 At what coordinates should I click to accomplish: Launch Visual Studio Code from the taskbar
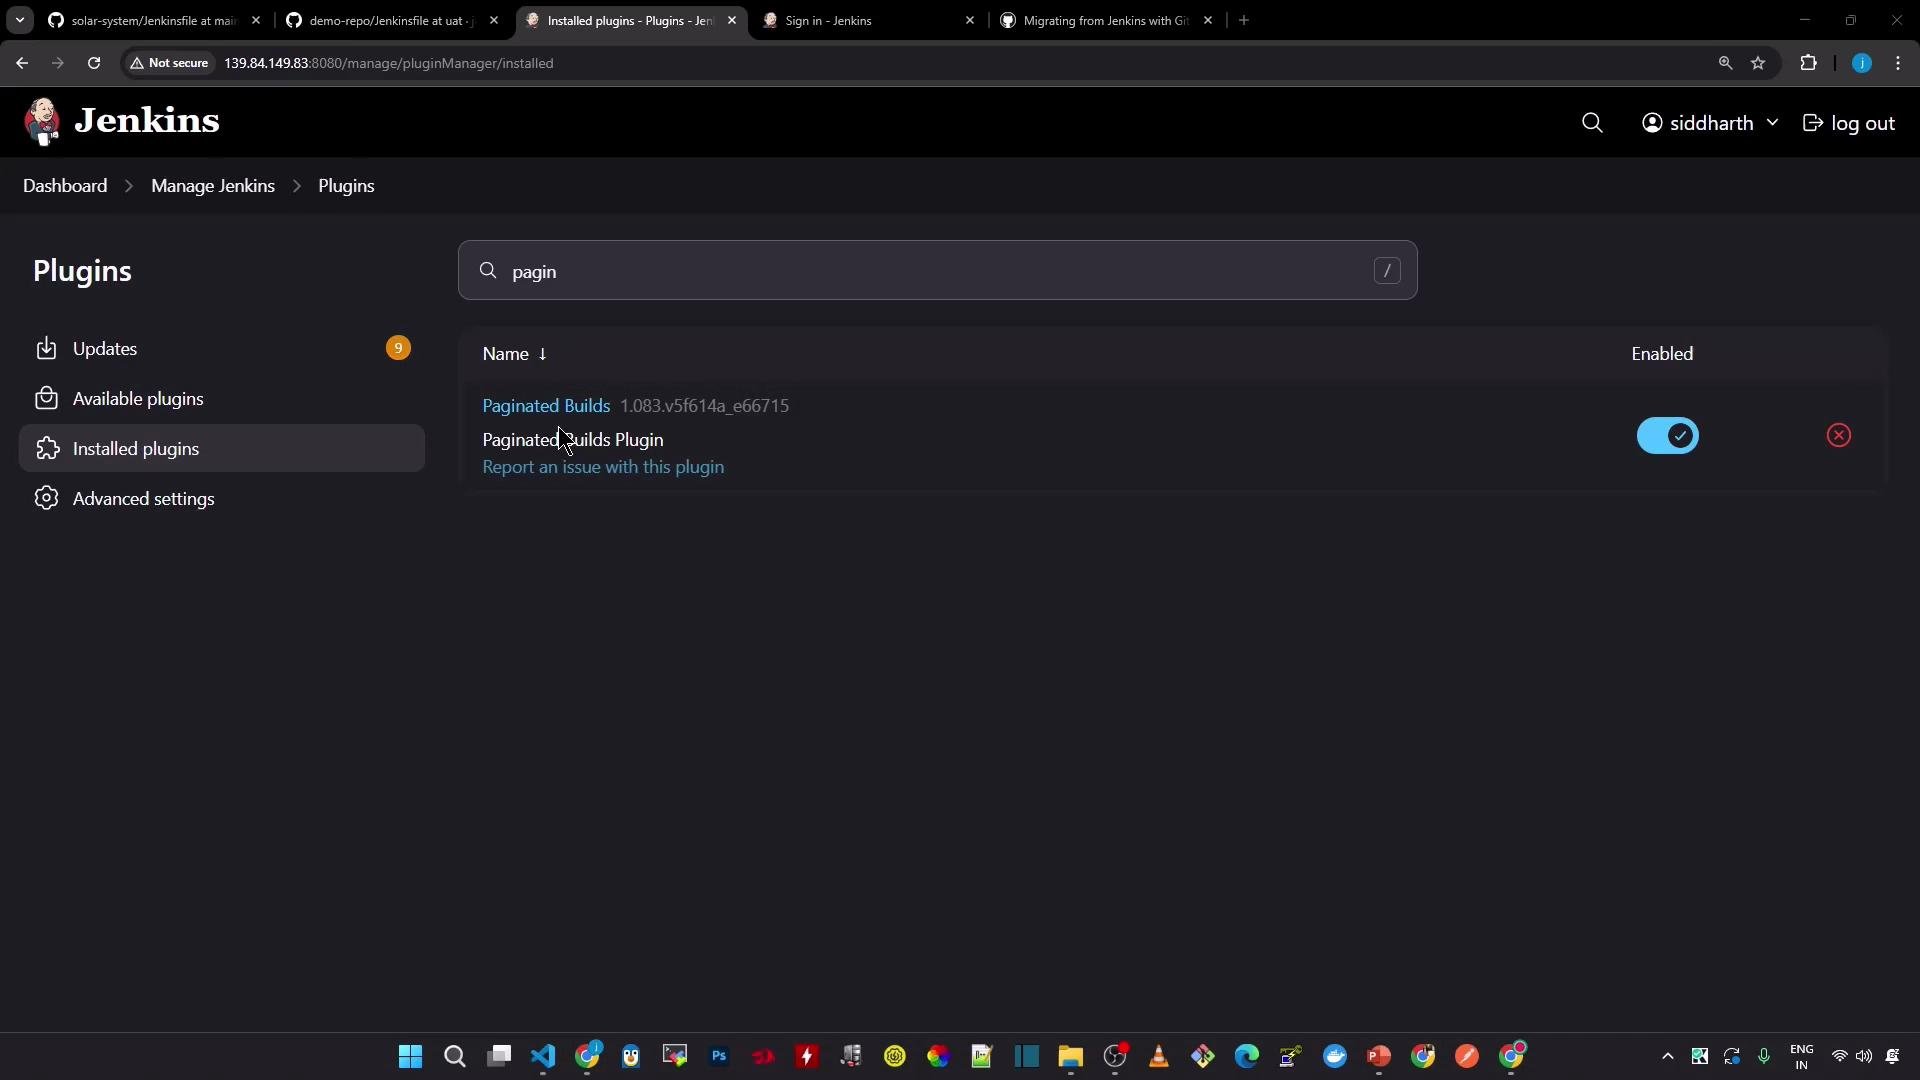(x=543, y=1056)
